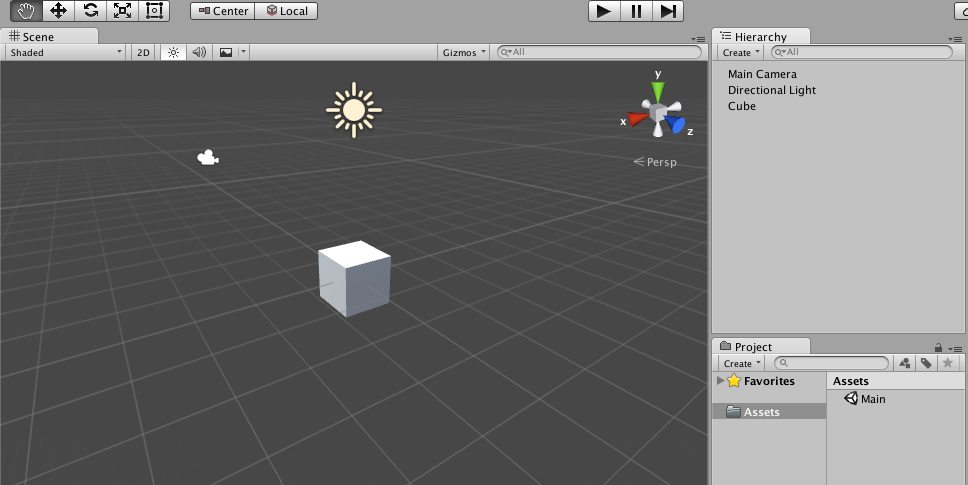Toggle scene lighting sun icon

coord(173,52)
